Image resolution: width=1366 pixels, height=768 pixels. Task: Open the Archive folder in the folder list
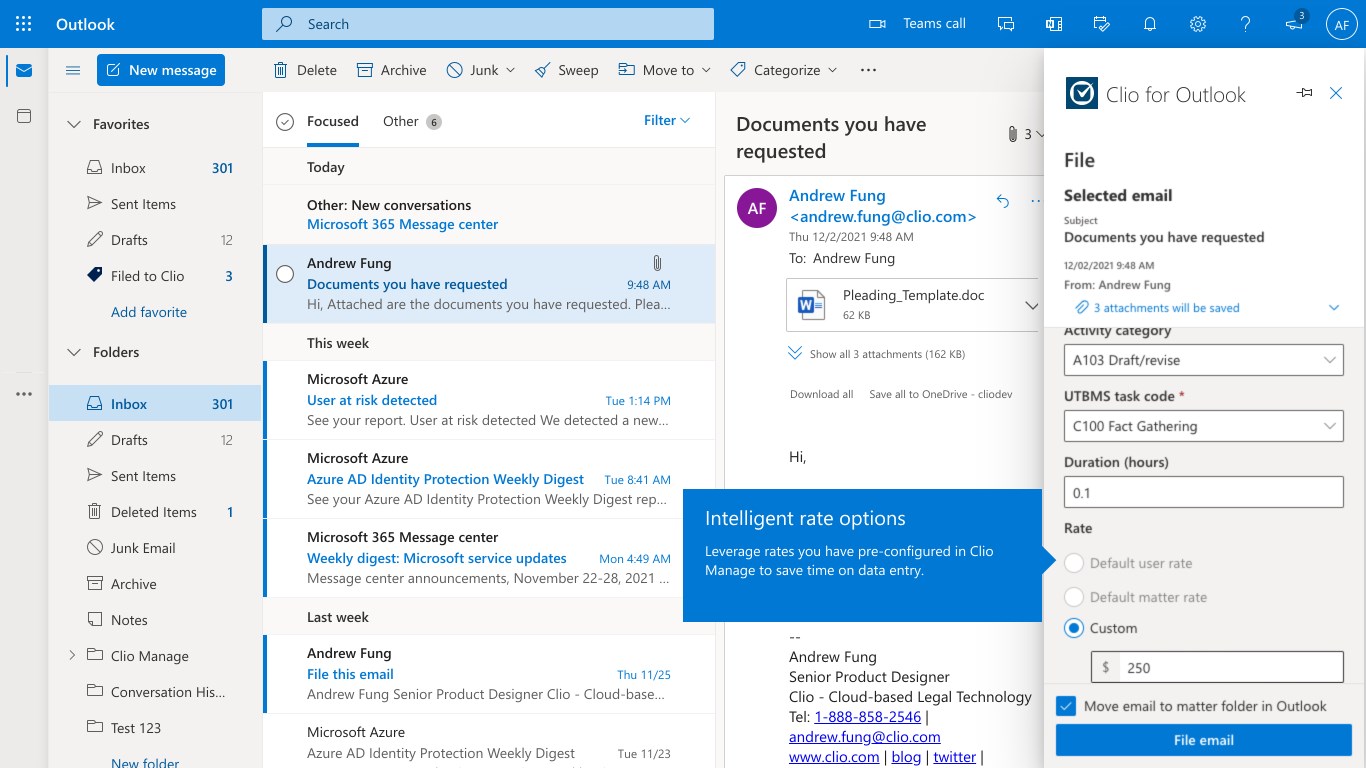point(155,584)
